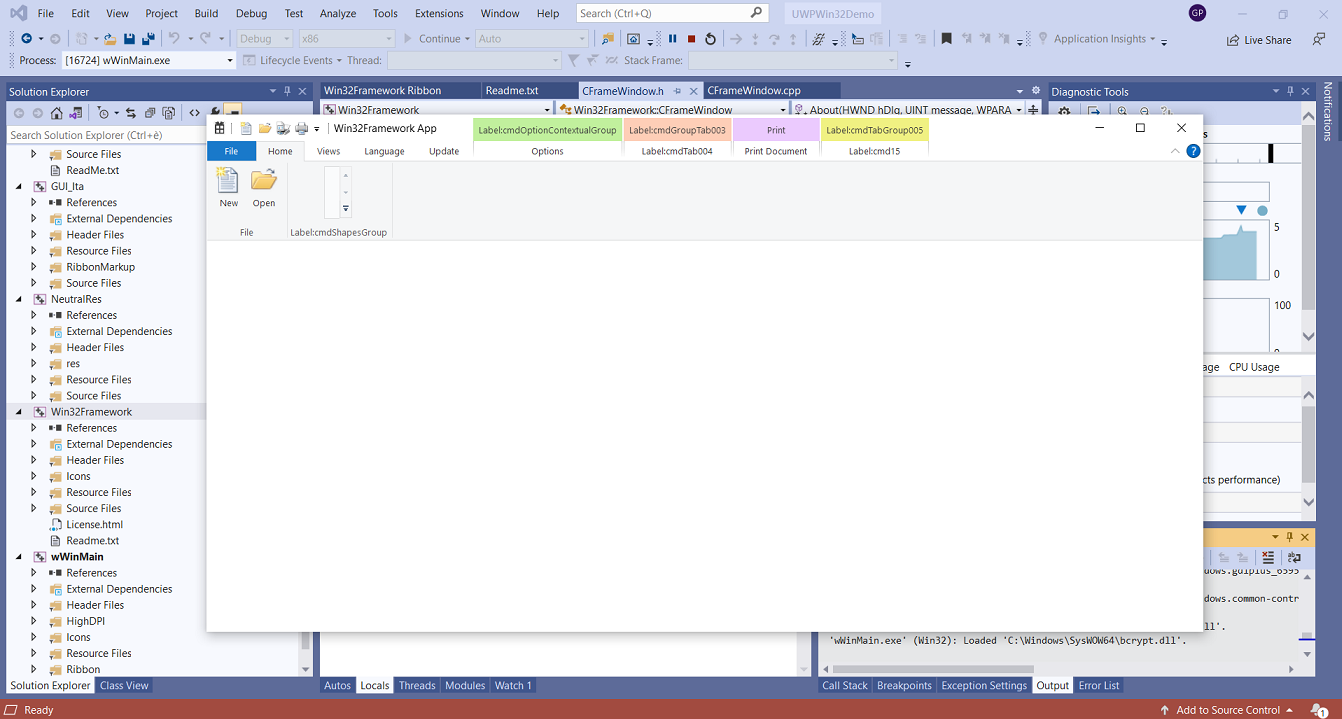
Task: Open the Win32Framework scope combo box in editor
Action: point(437,110)
